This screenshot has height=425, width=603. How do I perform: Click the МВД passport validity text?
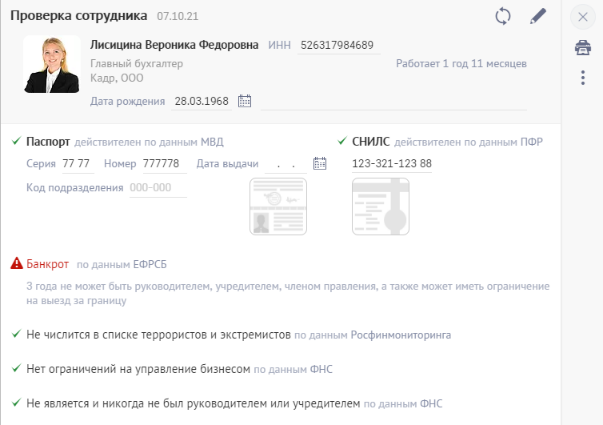(148, 142)
